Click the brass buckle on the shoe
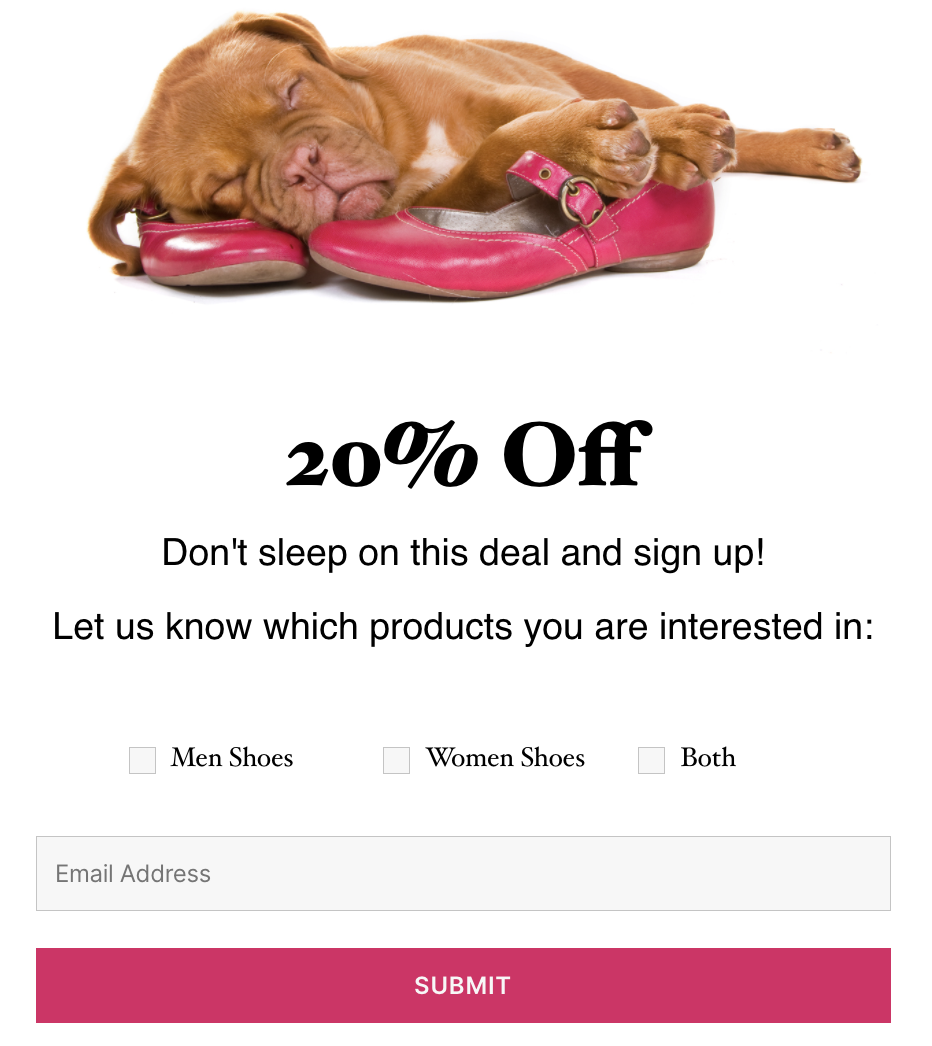Image resolution: width=932 pixels, height=1046 pixels. click(579, 196)
